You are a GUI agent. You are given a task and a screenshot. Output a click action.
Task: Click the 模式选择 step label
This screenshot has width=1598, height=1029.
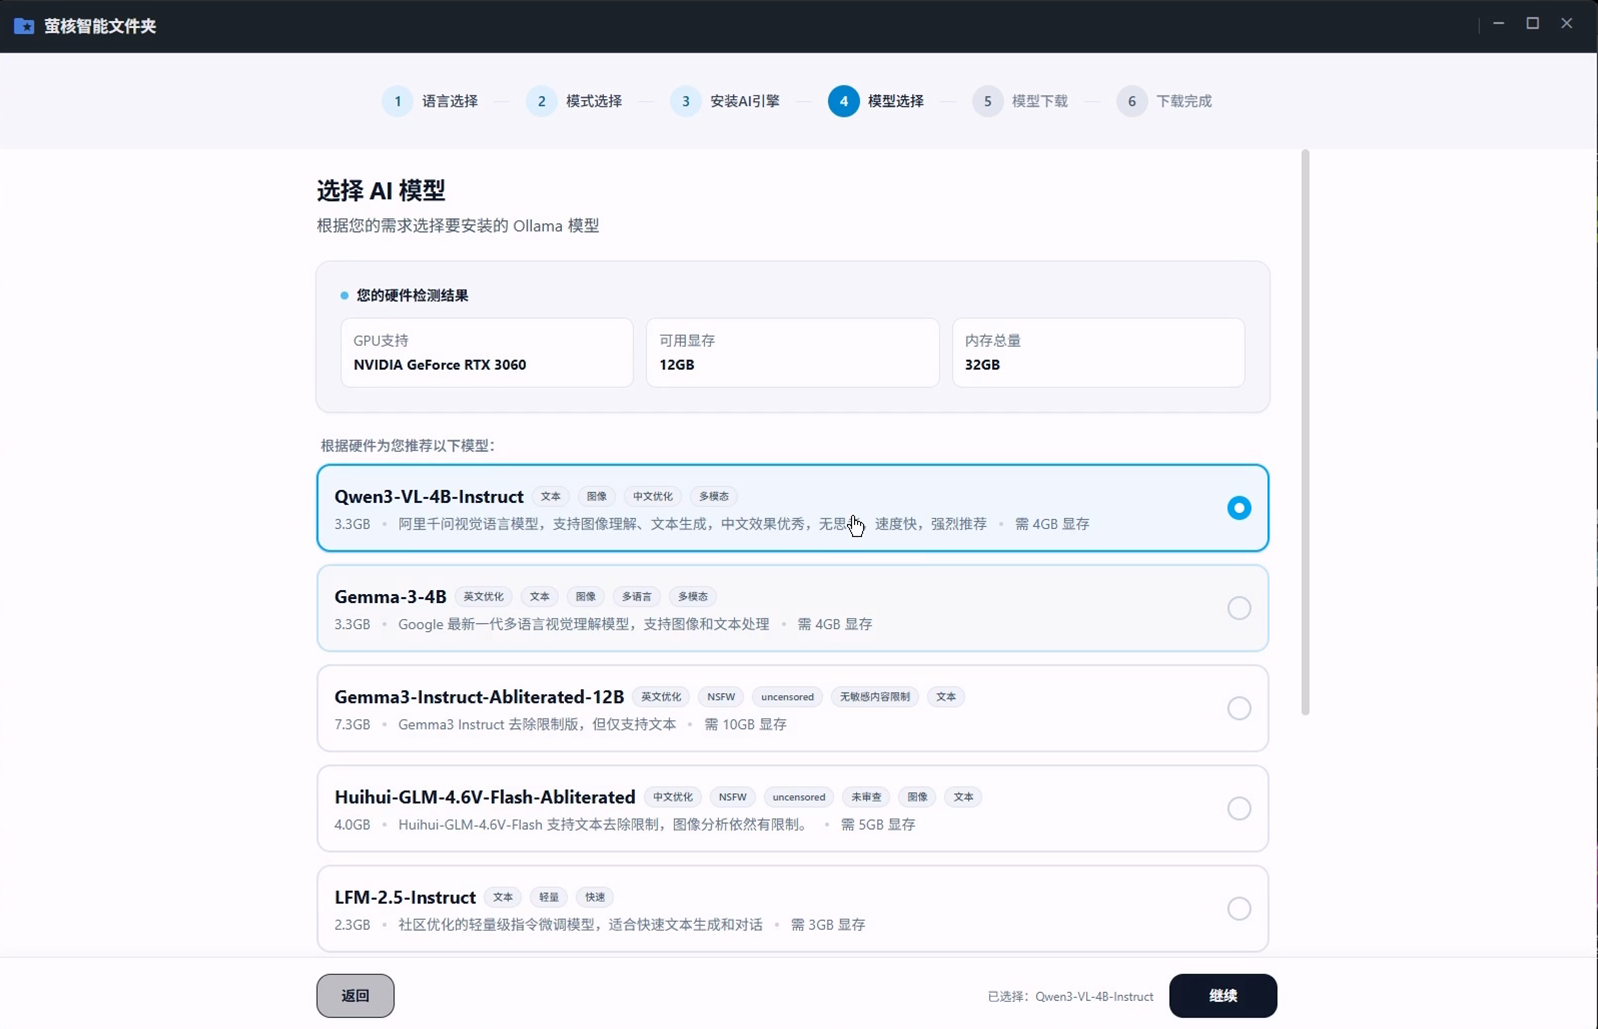click(594, 101)
